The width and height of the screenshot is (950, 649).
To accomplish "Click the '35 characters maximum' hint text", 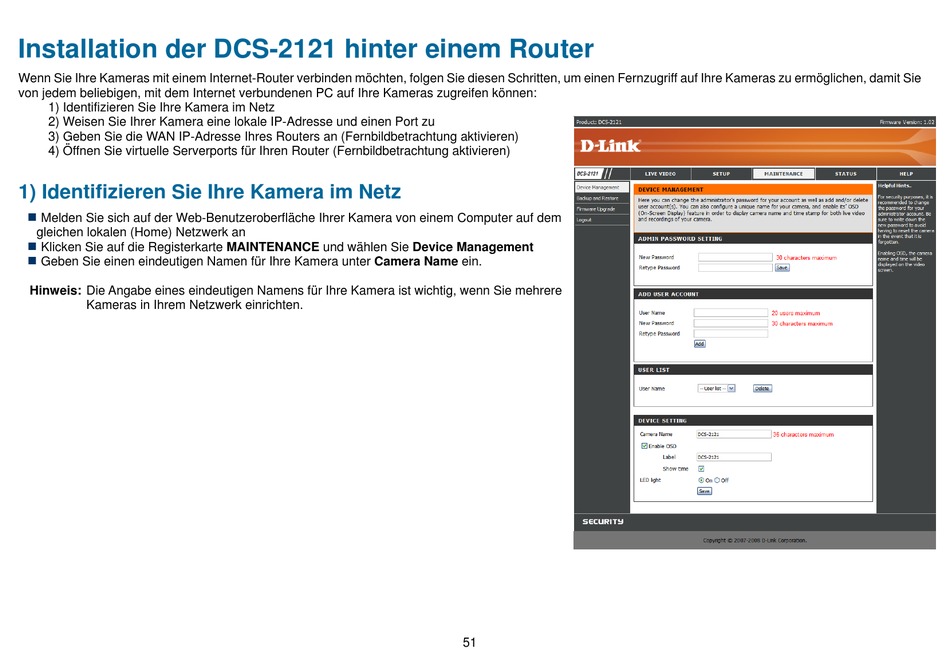I will tap(803, 434).
